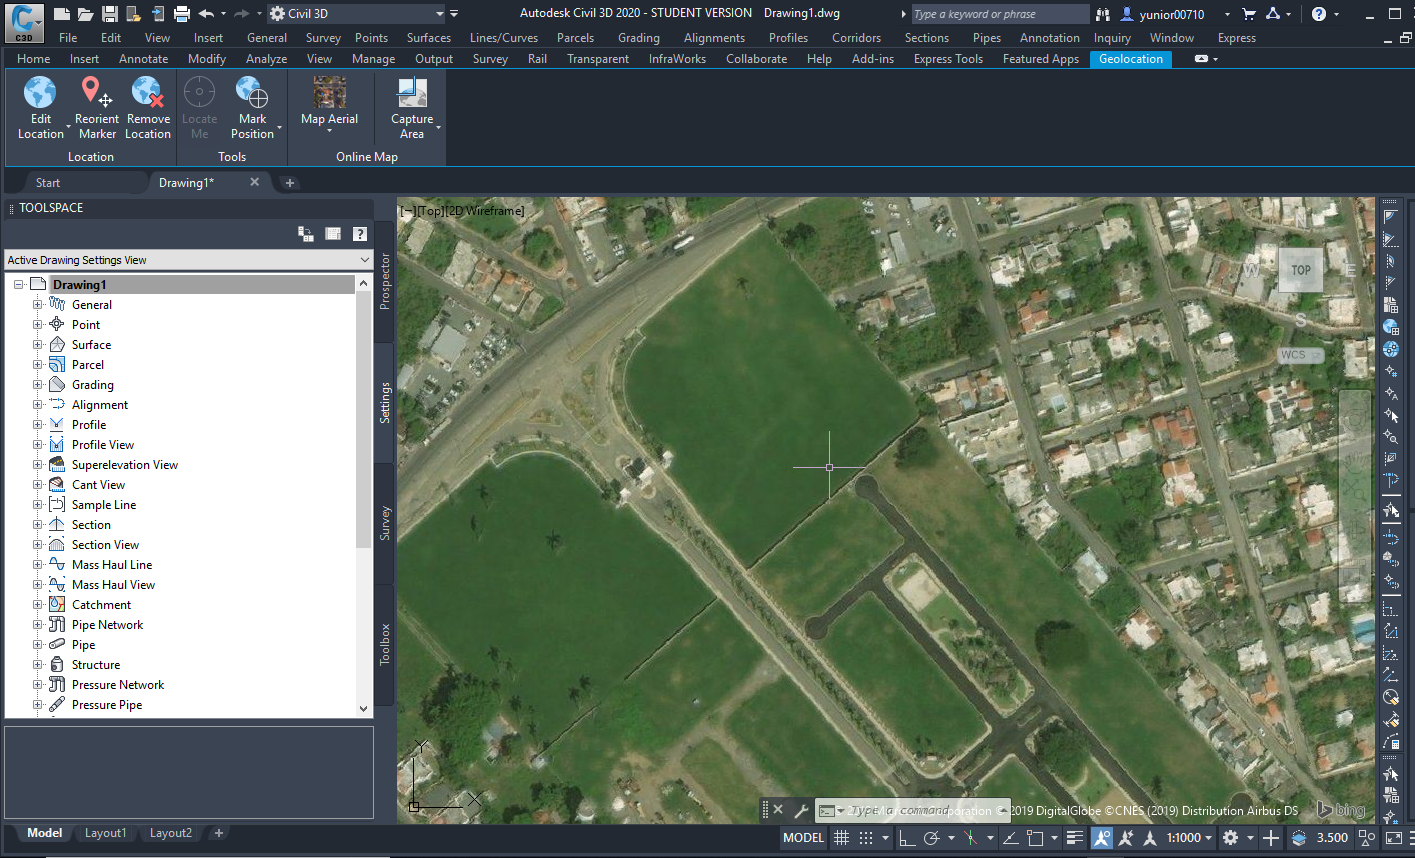Image resolution: width=1415 pixels, height=858 pixels.
Task: Click the Save icon in quick access toolbar
Action: 110,13
